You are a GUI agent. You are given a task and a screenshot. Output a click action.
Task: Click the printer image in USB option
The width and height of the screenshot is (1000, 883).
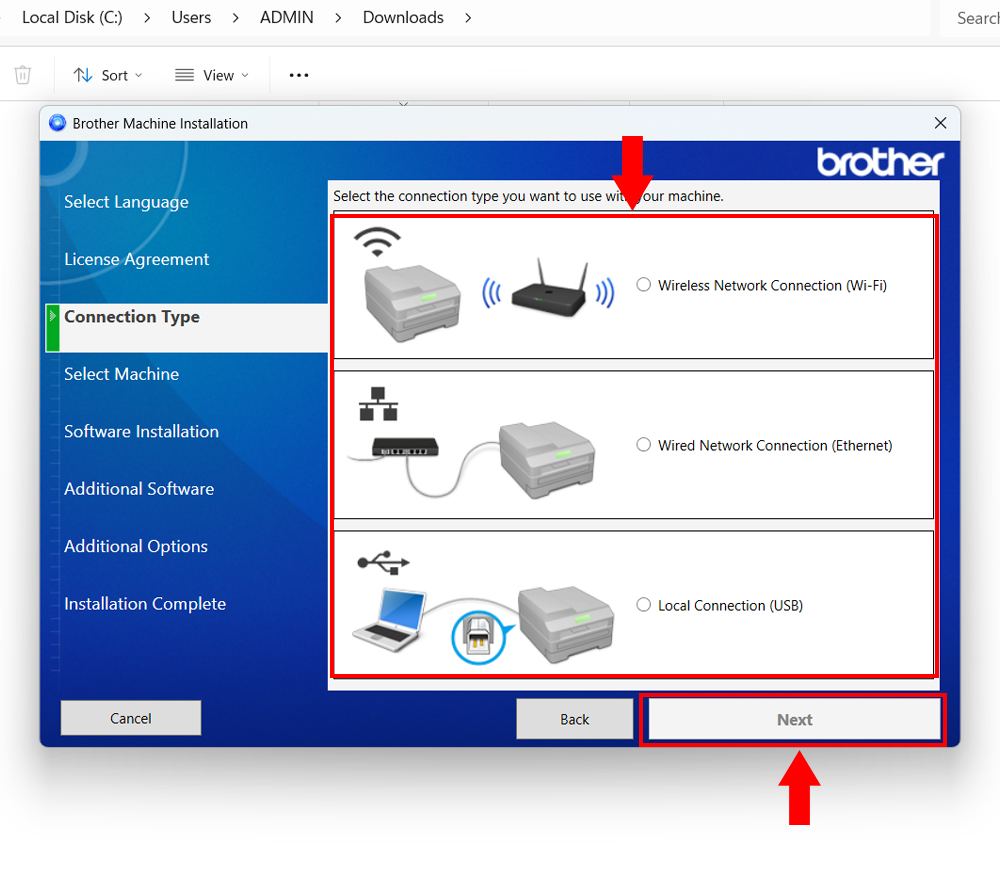pos(566,624)
